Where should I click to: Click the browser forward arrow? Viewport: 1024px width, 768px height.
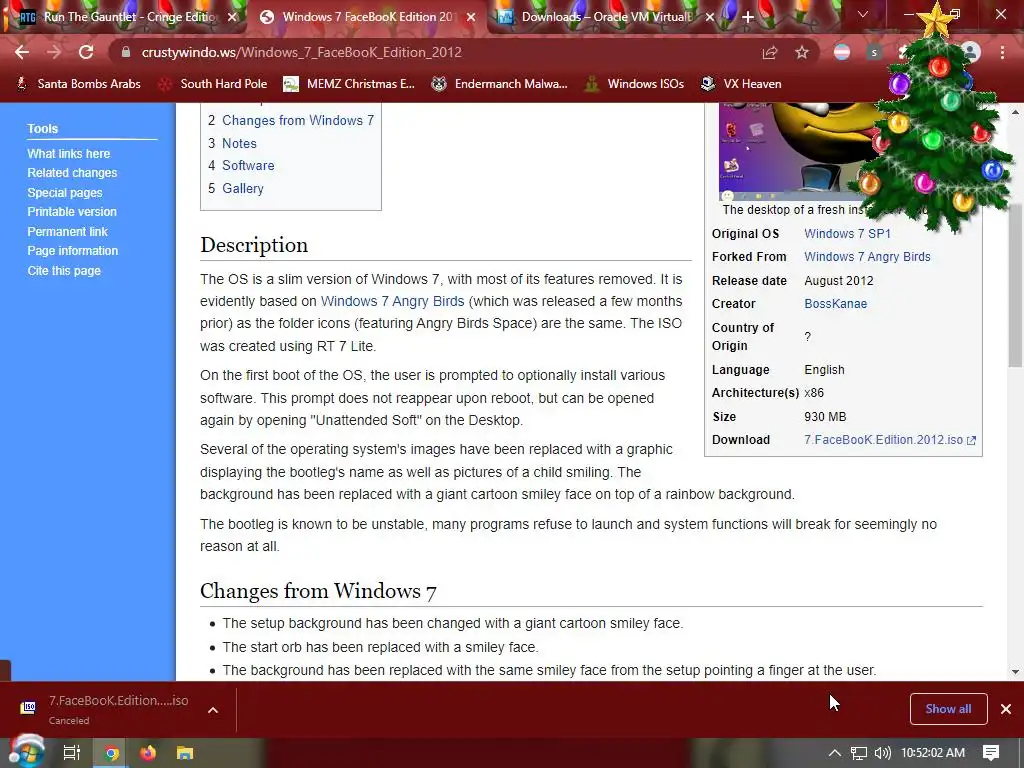54,52
